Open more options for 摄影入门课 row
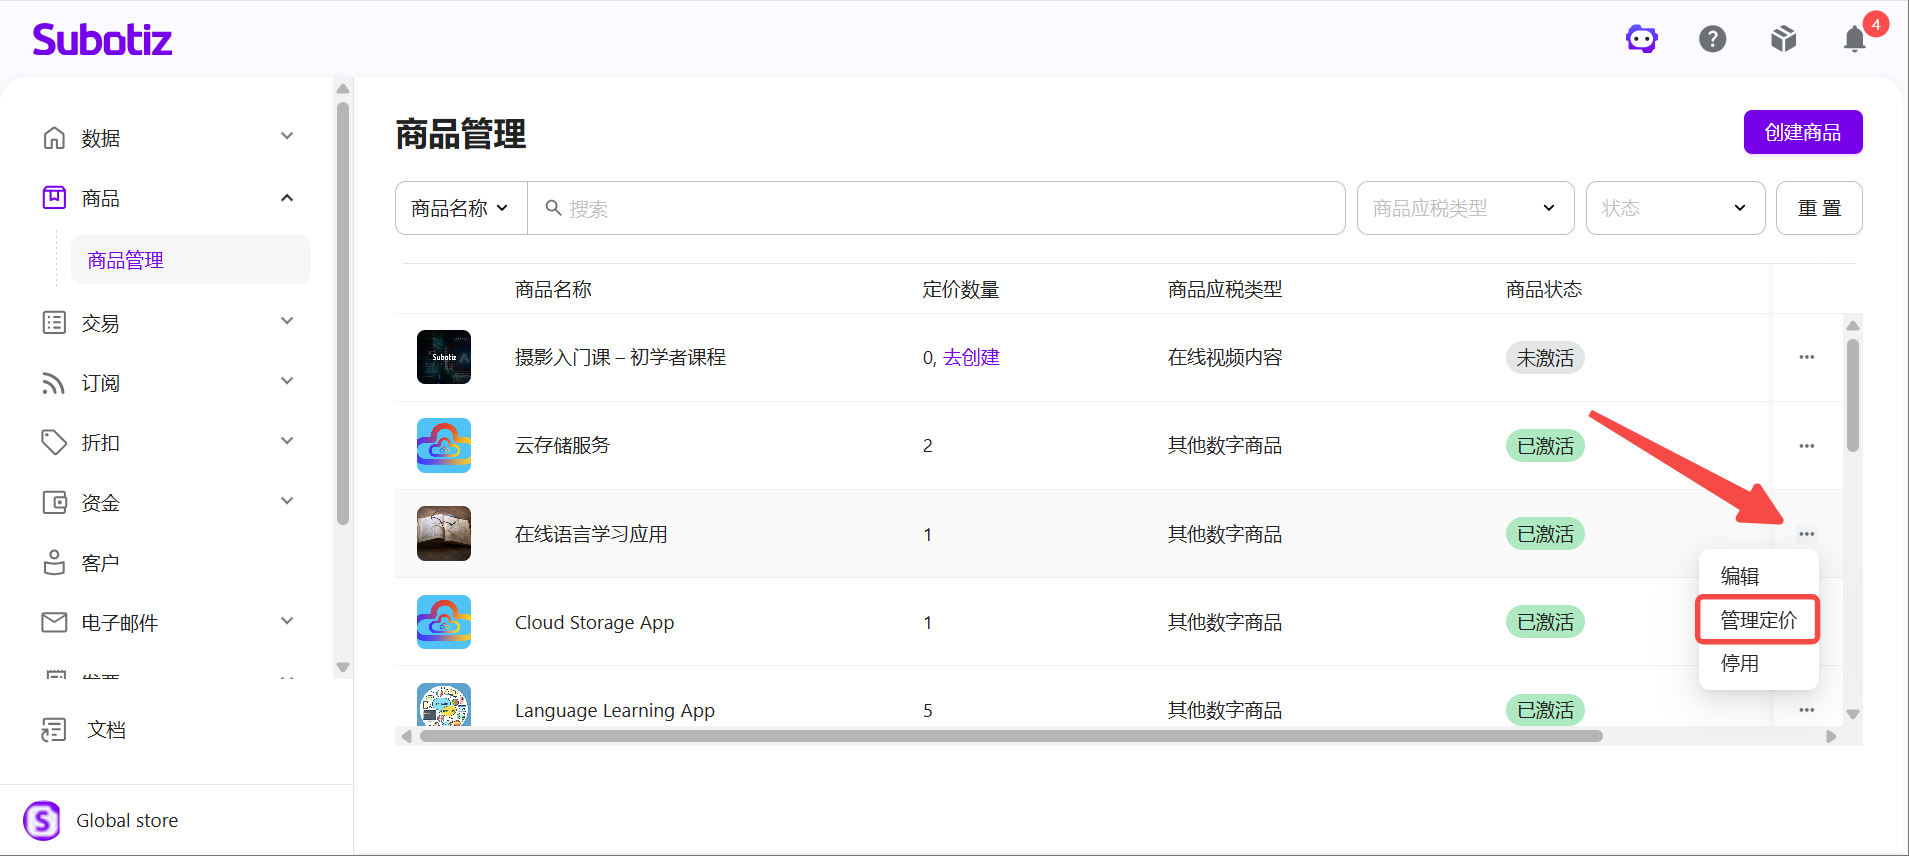The width and height of the screenshot is (1909, 856). [x=1806, y=357]
